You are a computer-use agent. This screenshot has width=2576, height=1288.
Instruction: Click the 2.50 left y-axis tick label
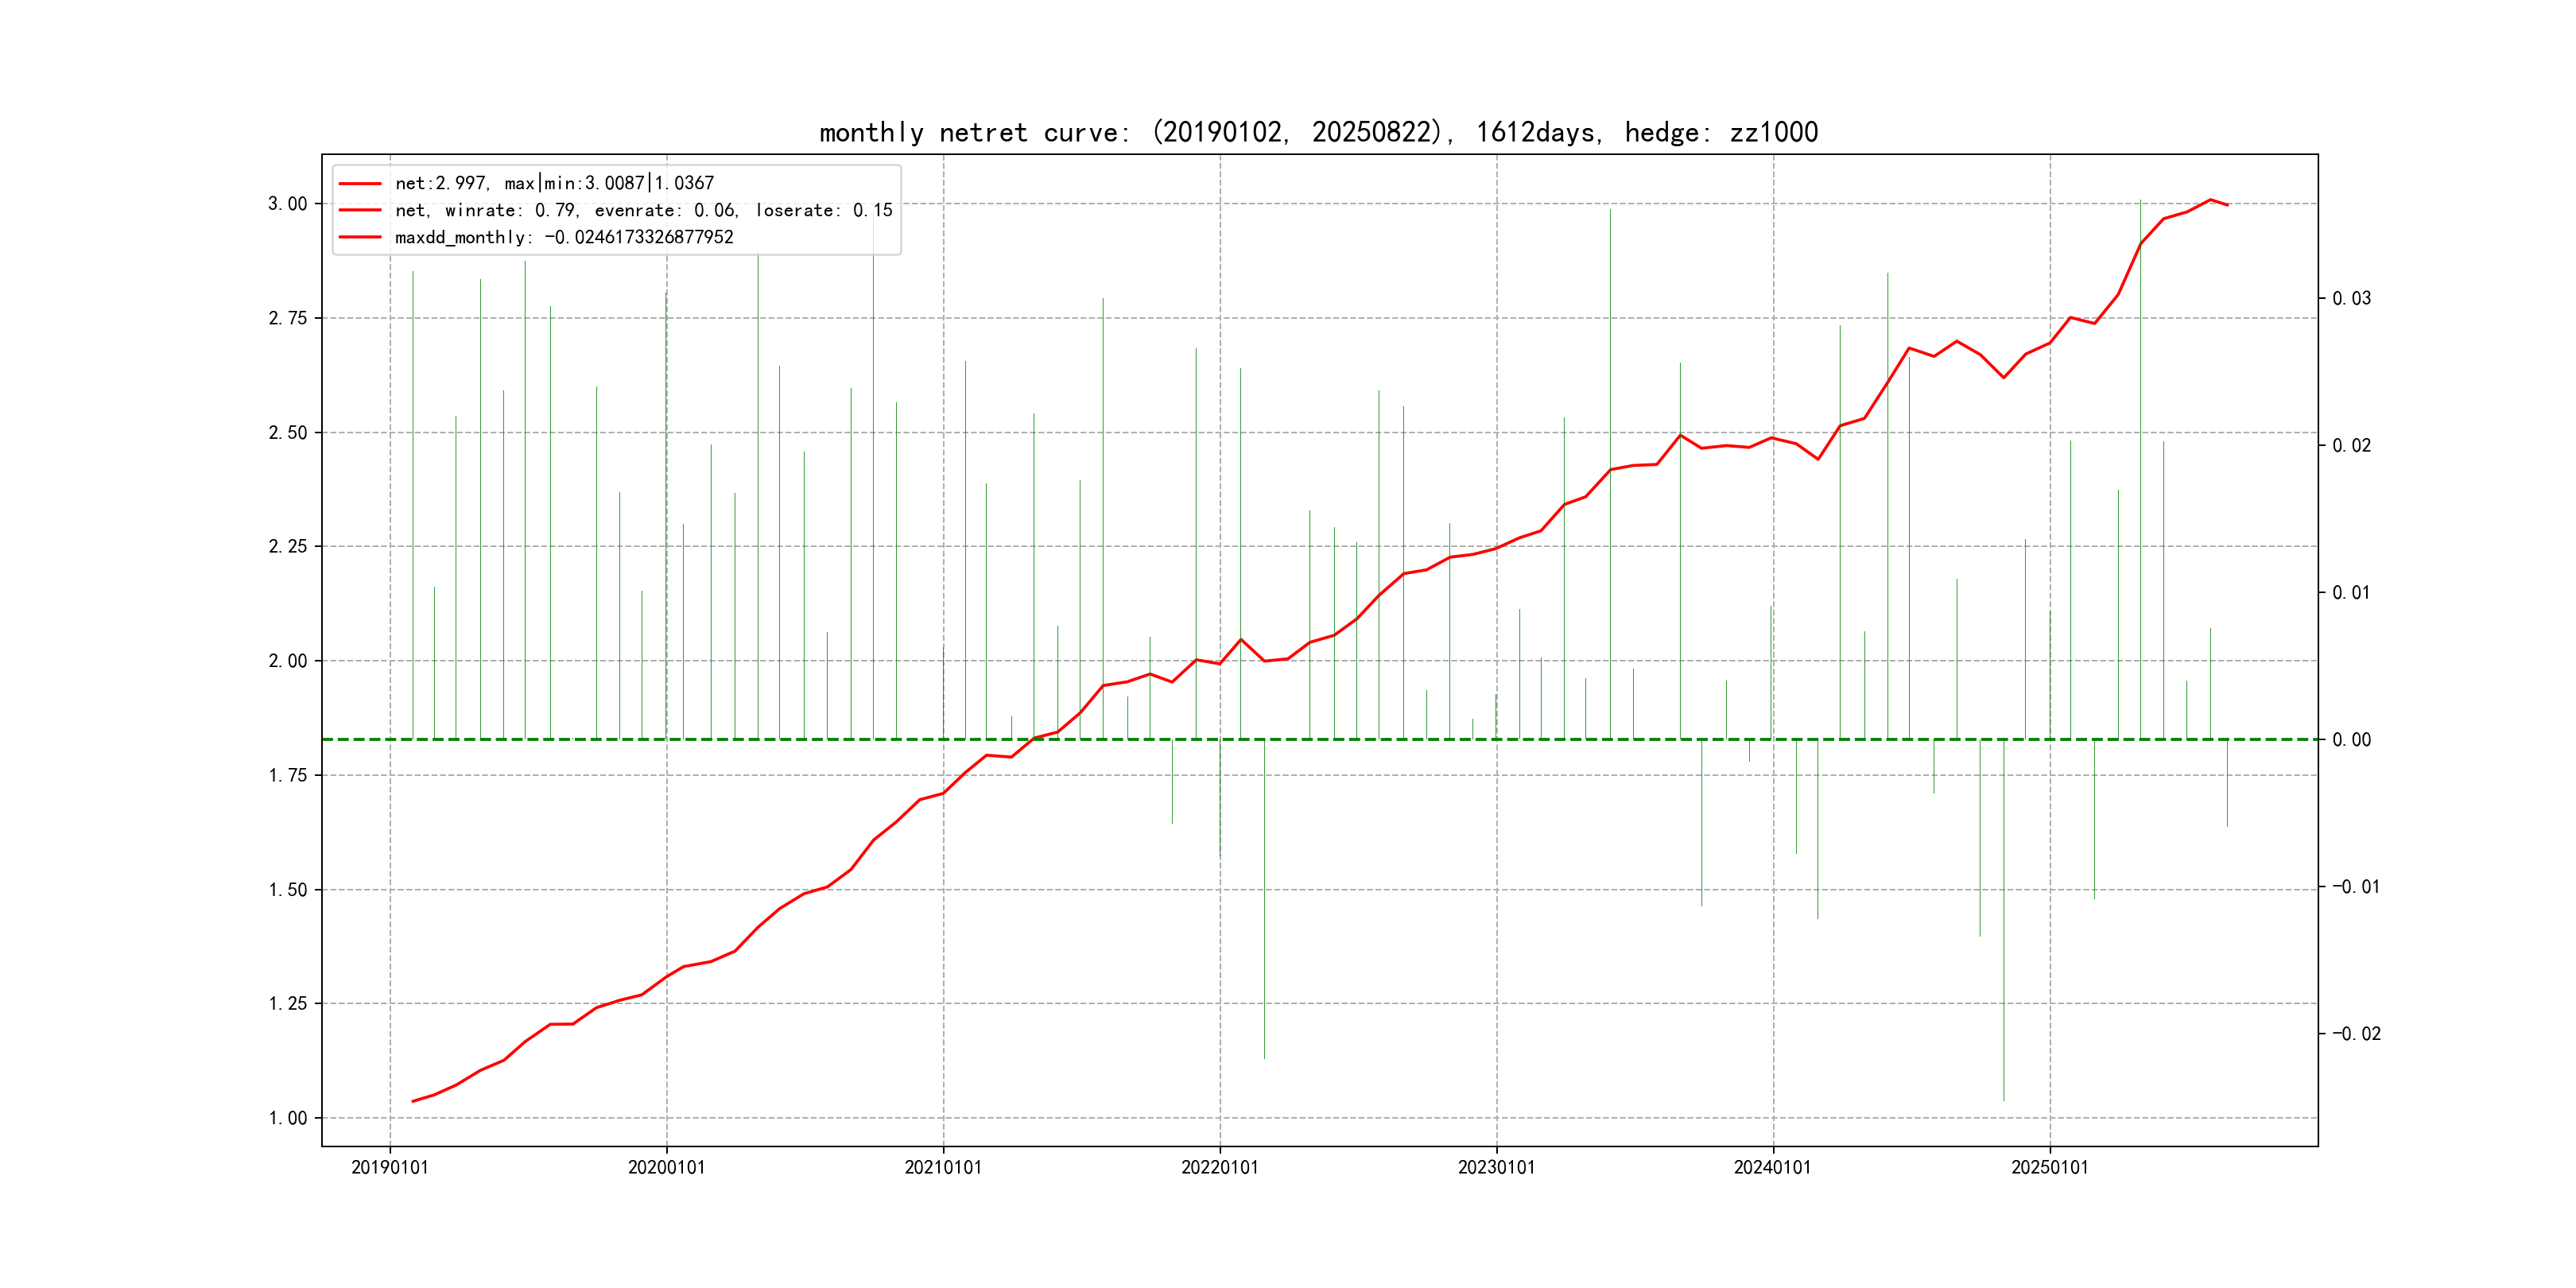(x=287, y=433)
